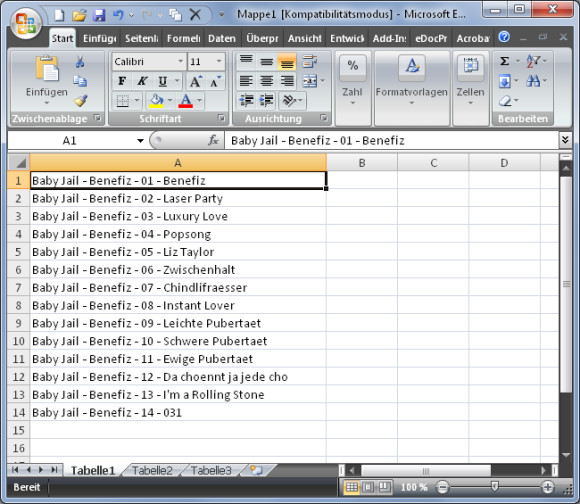The width and height of the screenshot is (580, 504).
Task: Open the Office button menu
Action: pos(26,23)
